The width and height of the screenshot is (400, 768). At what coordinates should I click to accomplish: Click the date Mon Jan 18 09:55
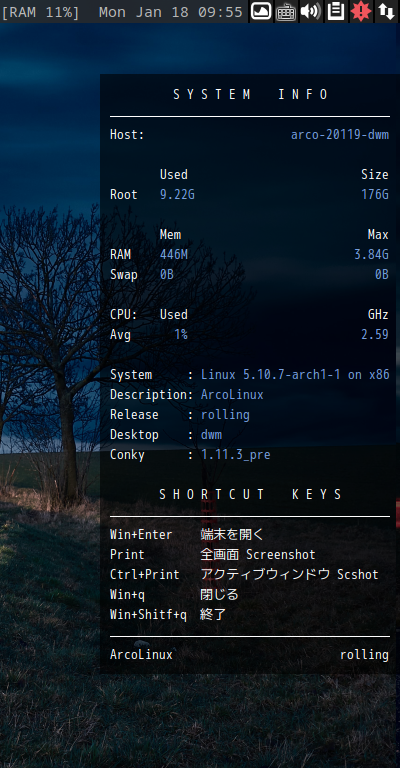[x=171, y=12]
